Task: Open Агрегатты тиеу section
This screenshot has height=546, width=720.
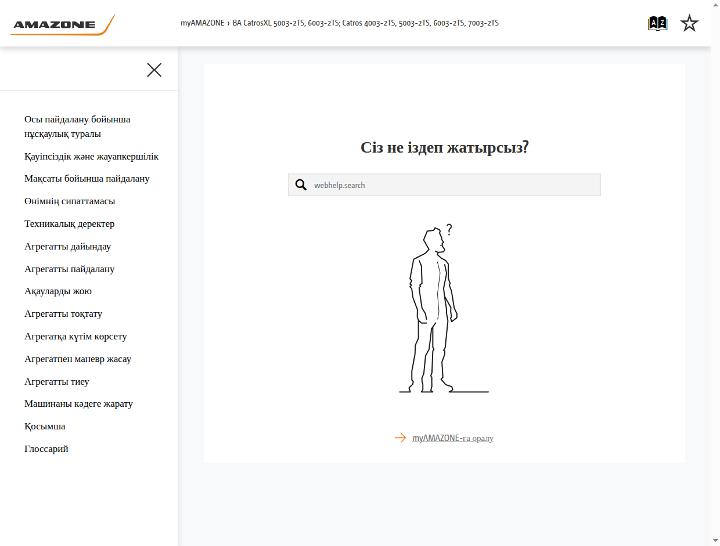Action: (x=56, y=382)
